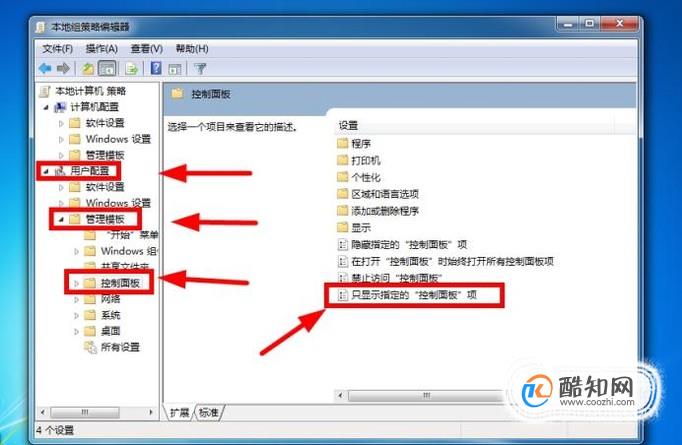Open the 文件(F) menu

[x=57, y=49]
